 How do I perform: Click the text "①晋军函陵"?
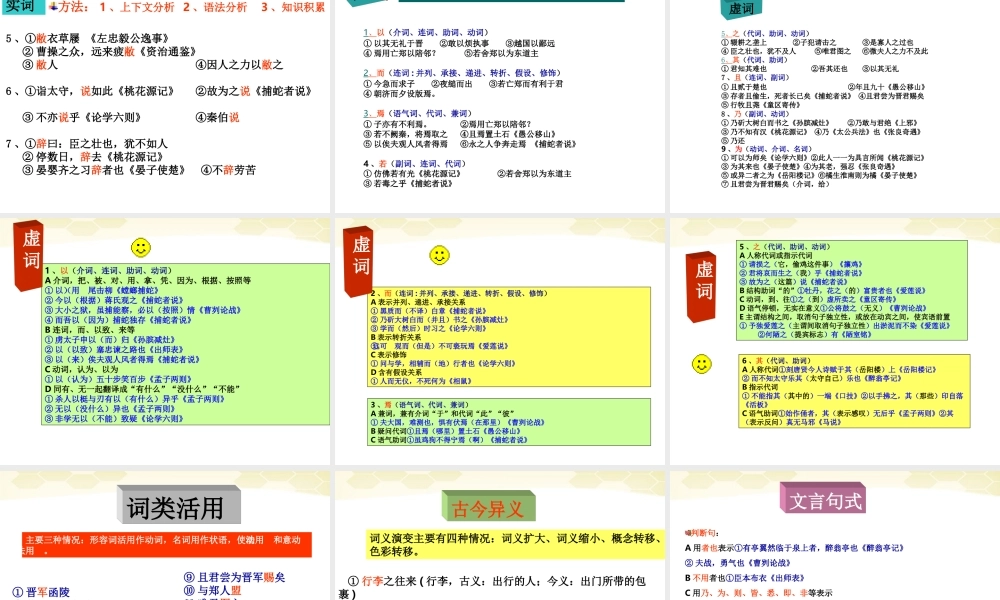[x=41, y=592]
